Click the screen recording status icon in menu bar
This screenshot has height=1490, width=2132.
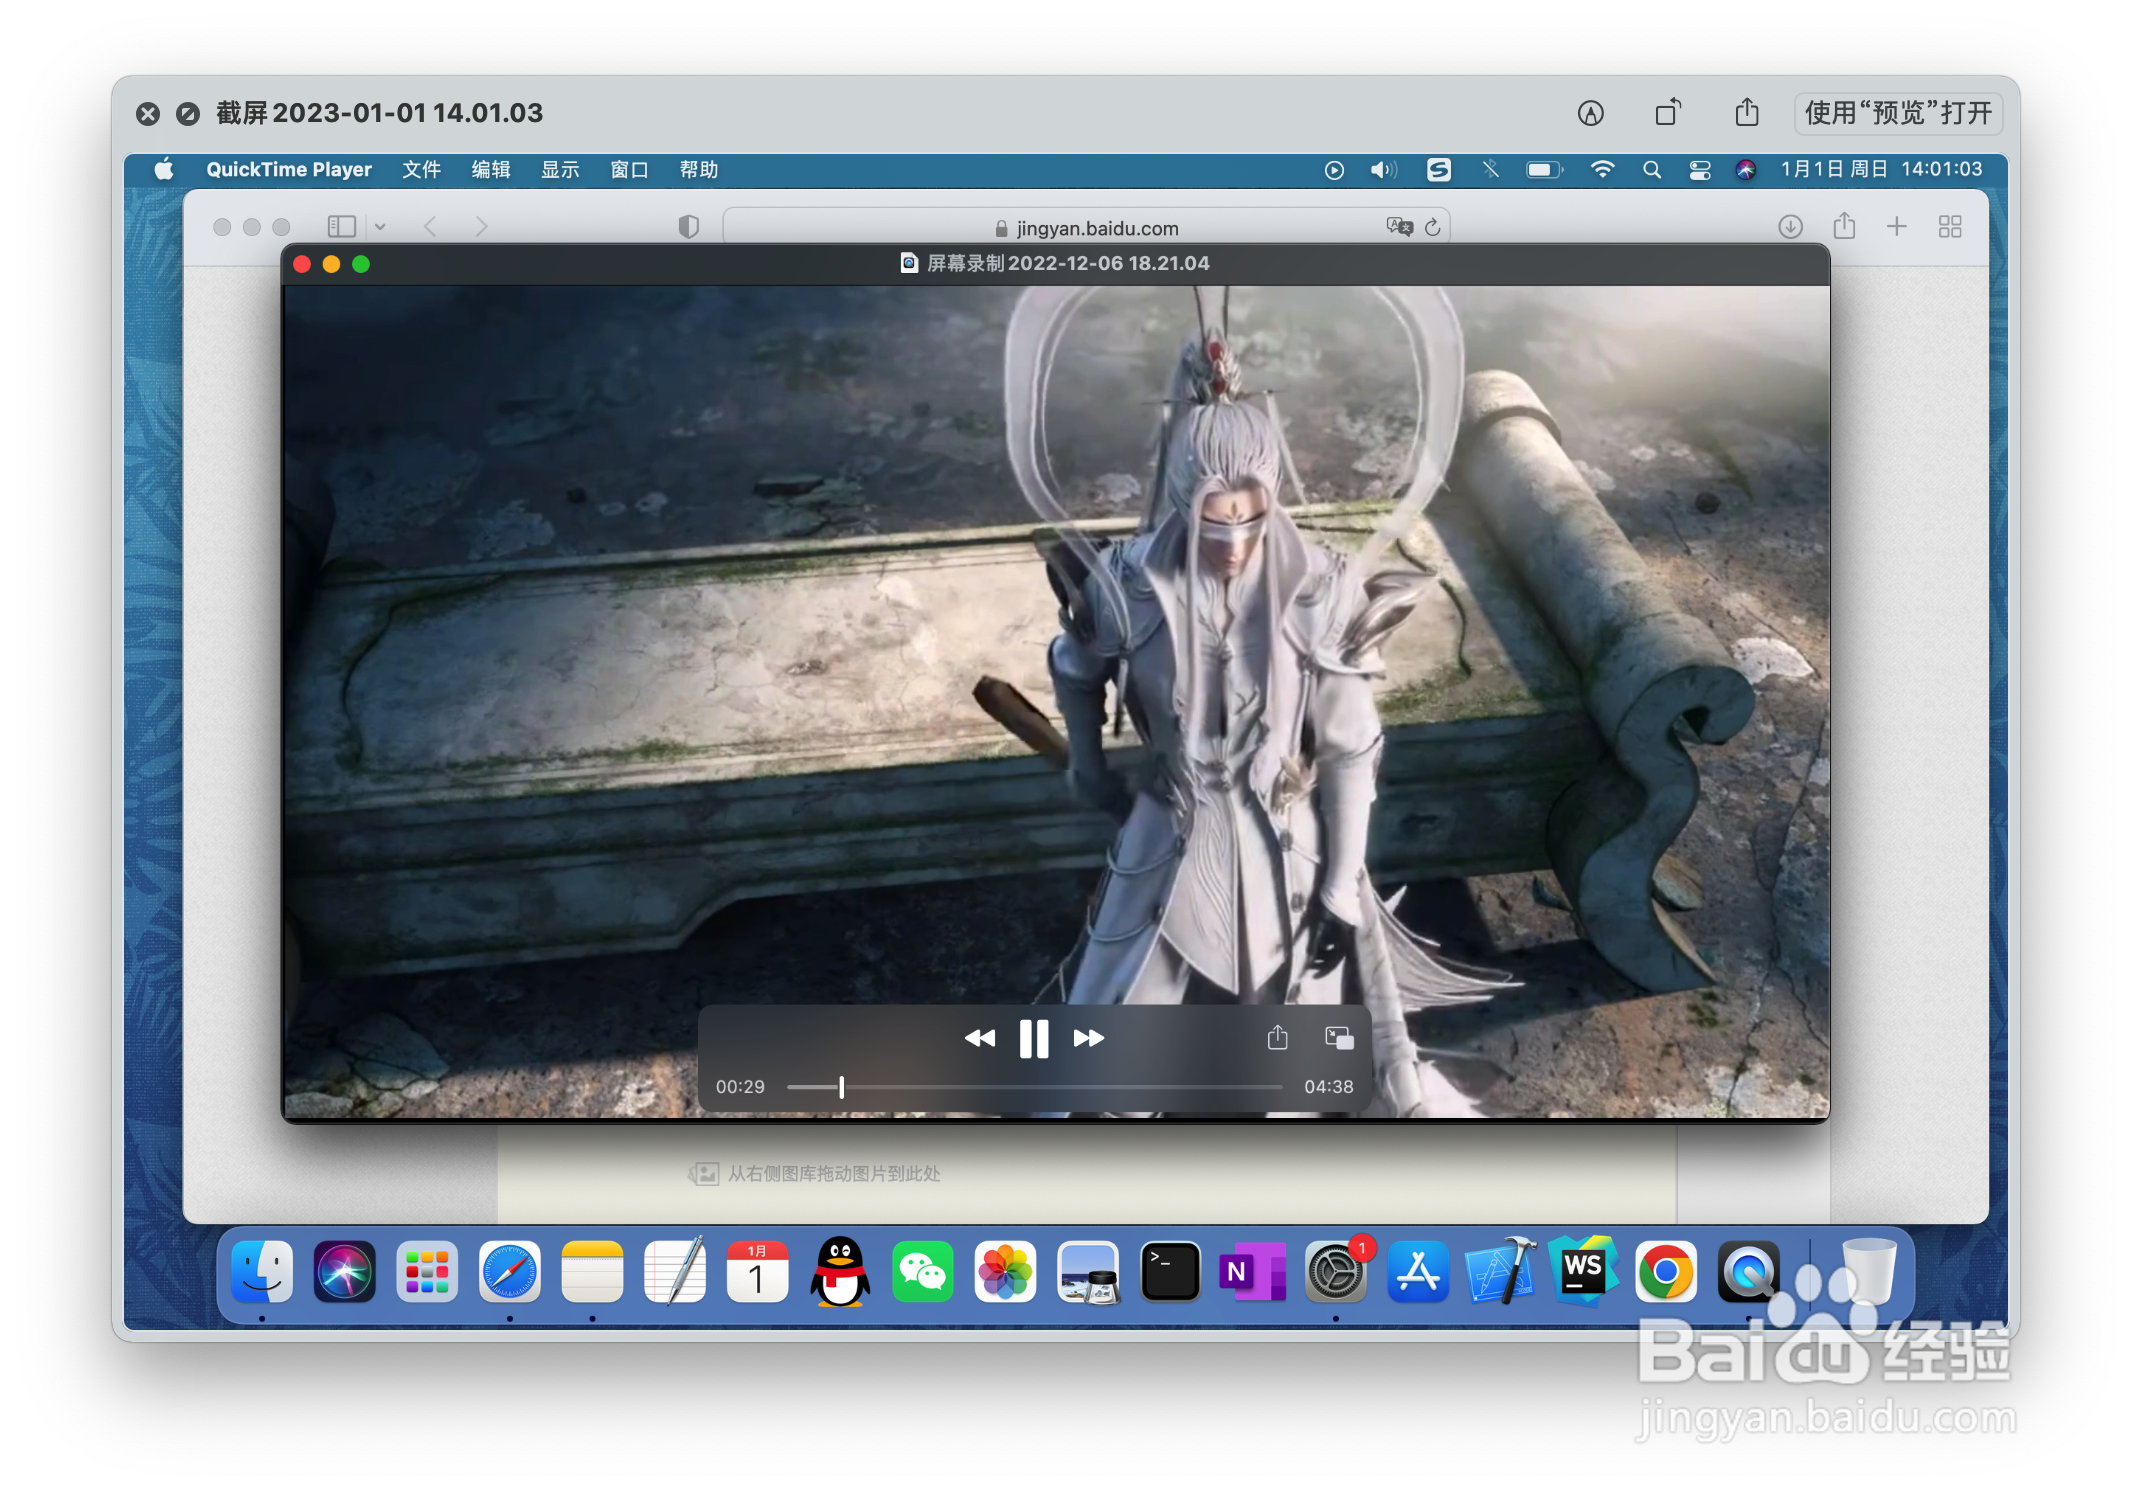[1334, 170]
